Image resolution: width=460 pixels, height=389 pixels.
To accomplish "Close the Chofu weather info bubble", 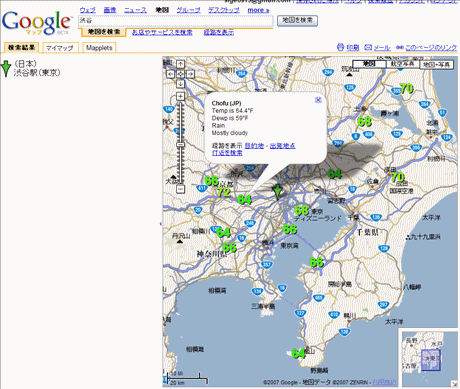I will pyautogui.click(x=318, y=100).
